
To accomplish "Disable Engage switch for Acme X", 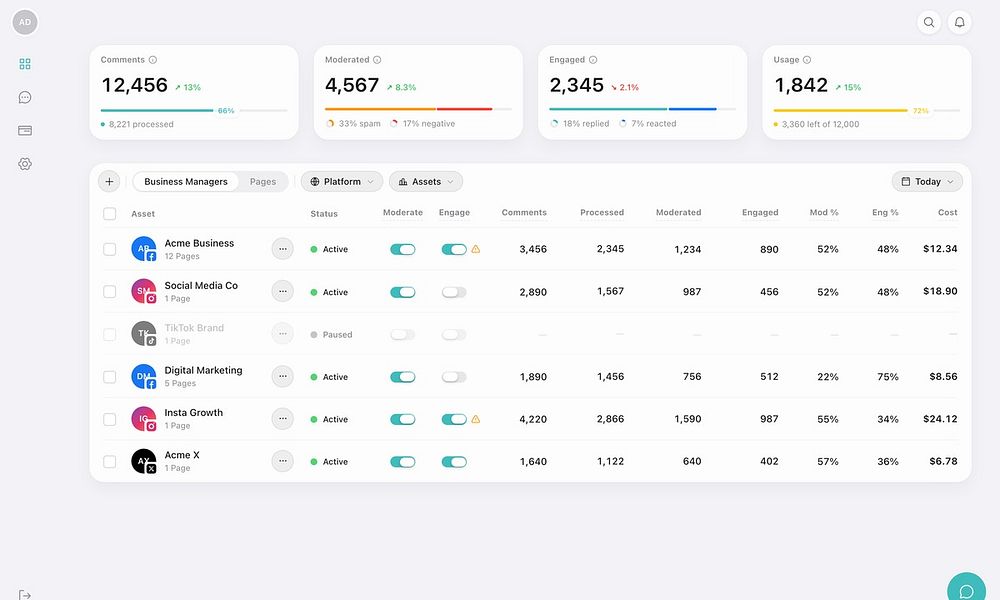I will pyautogui.click(x=454, y=462).
